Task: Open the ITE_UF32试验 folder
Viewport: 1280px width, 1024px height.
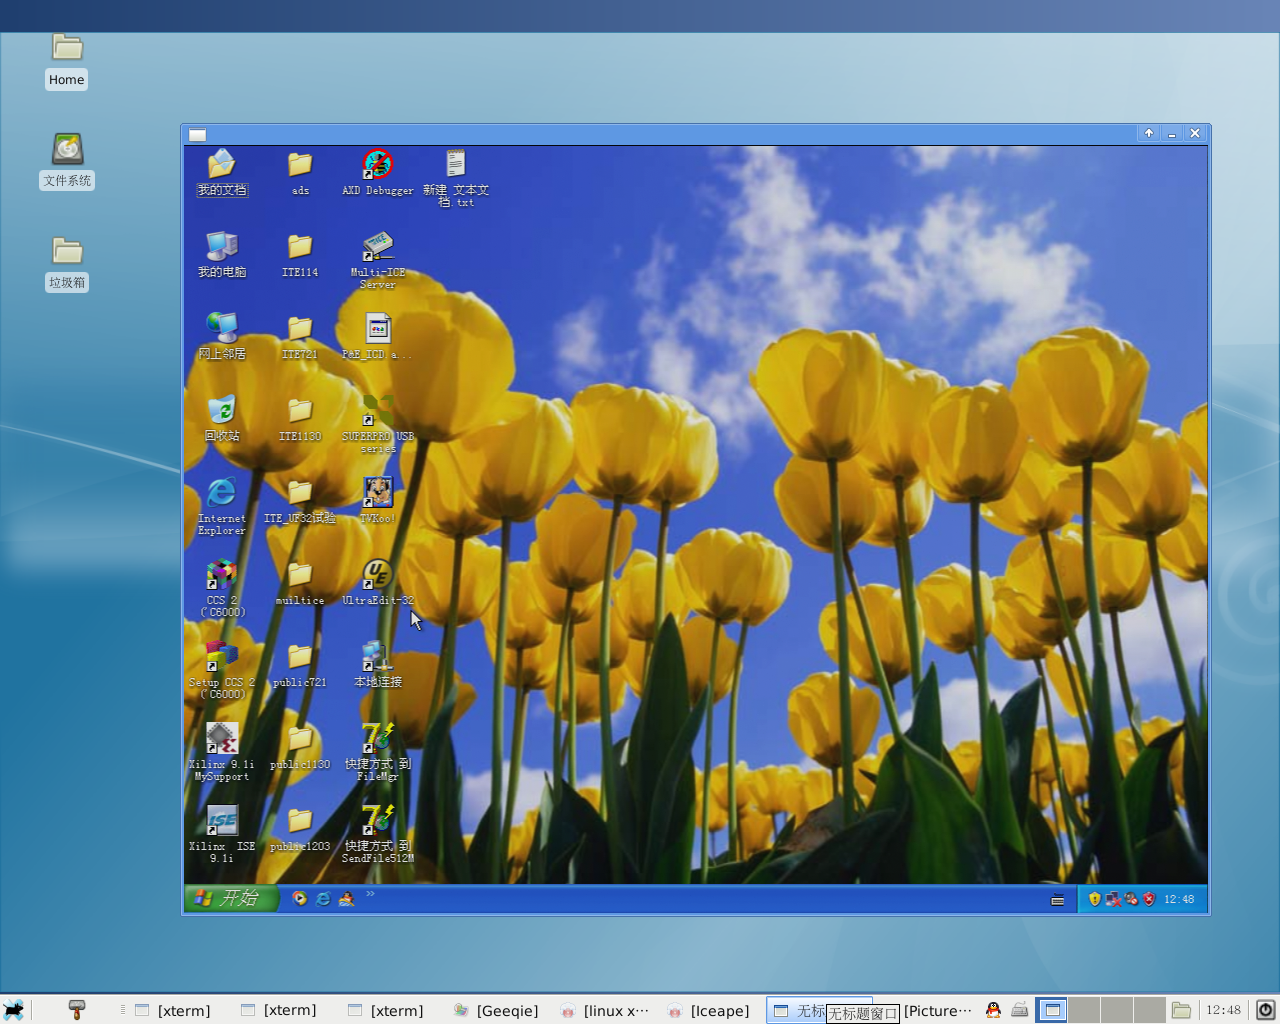Action: tap(300, 500)
